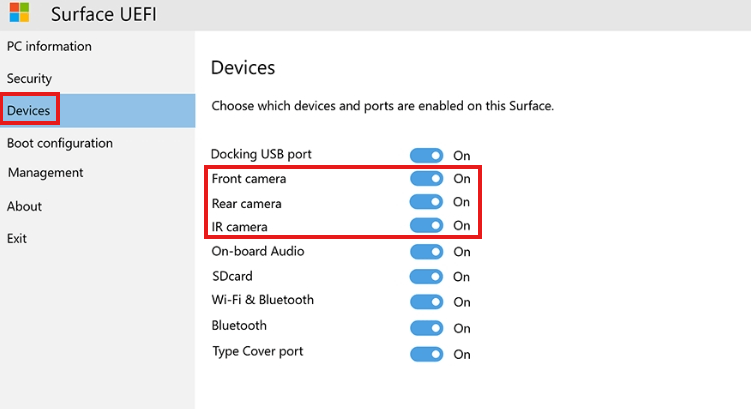Click the Front camera label
Viewport: 751px width, 409px height.
(249, 179)
